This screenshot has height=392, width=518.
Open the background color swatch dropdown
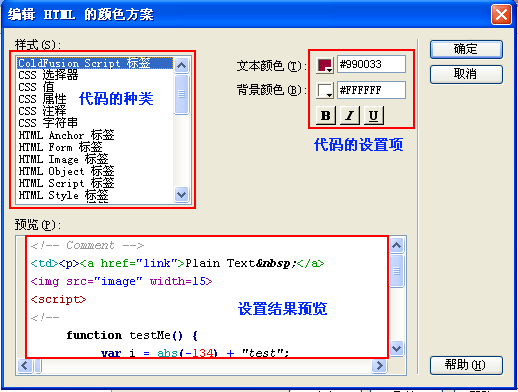325,90
